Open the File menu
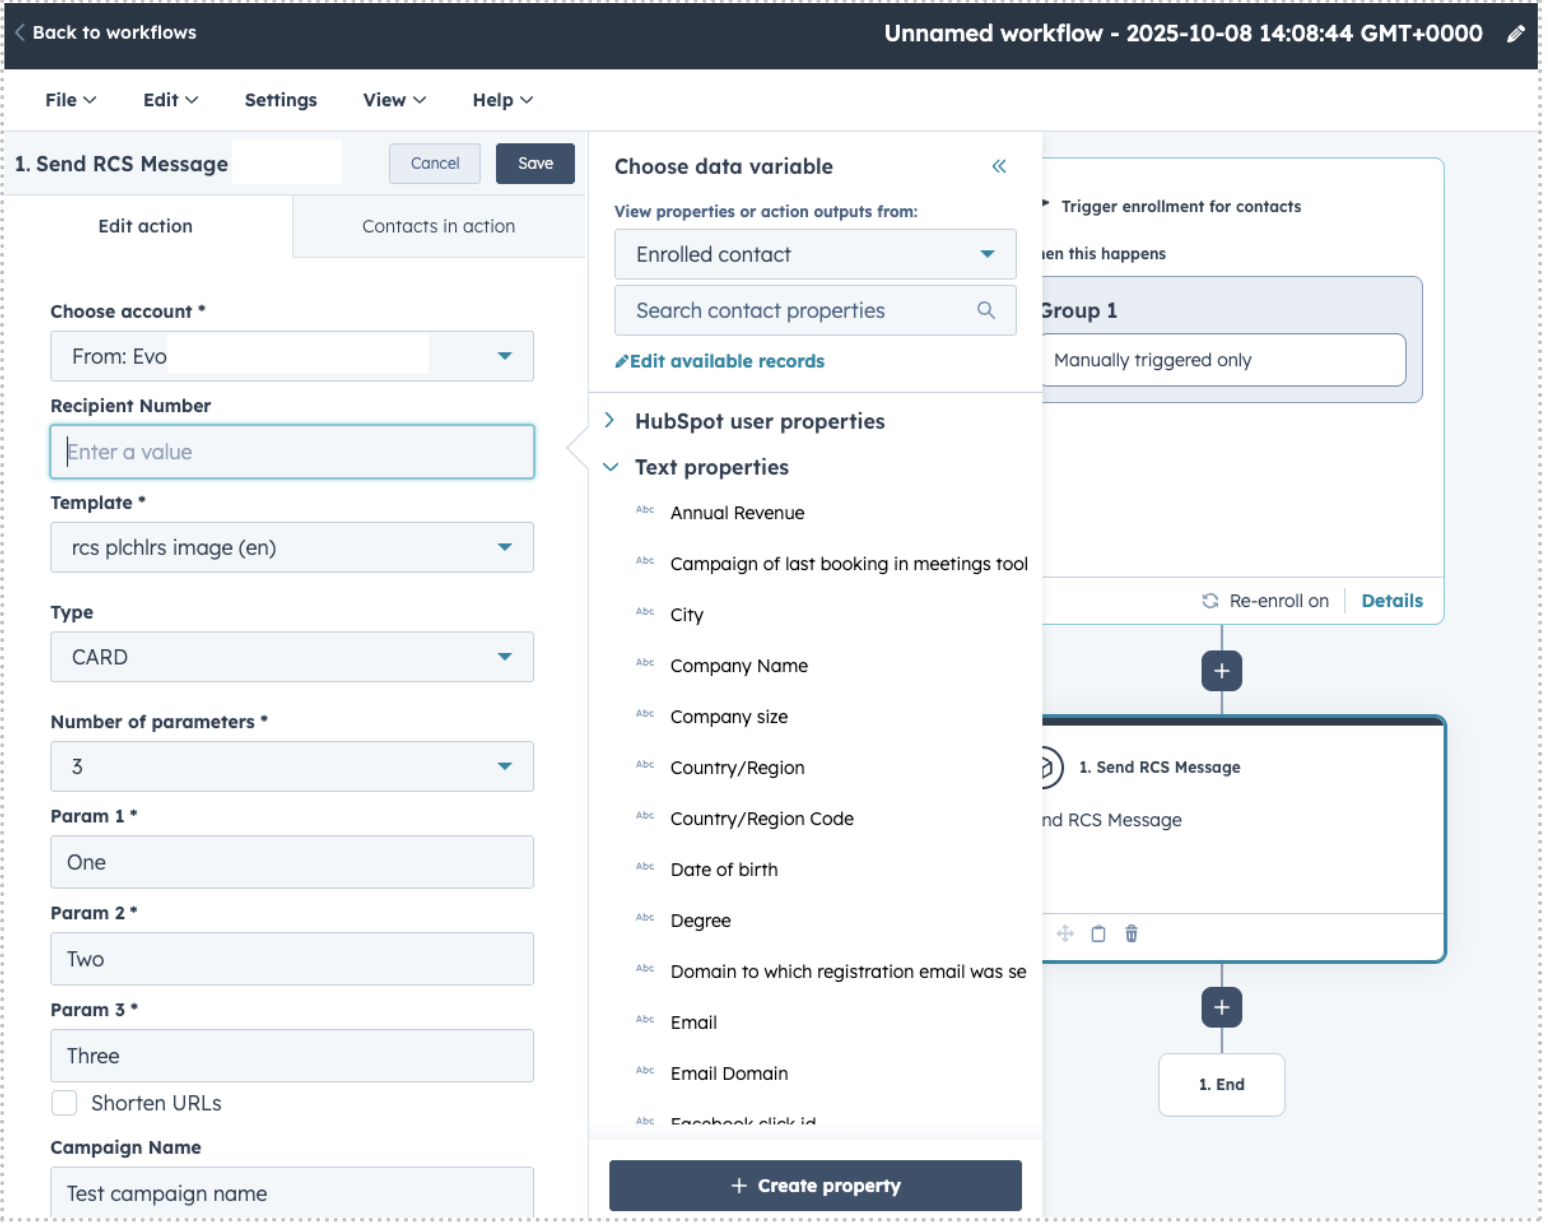 [x=70, y=100]
